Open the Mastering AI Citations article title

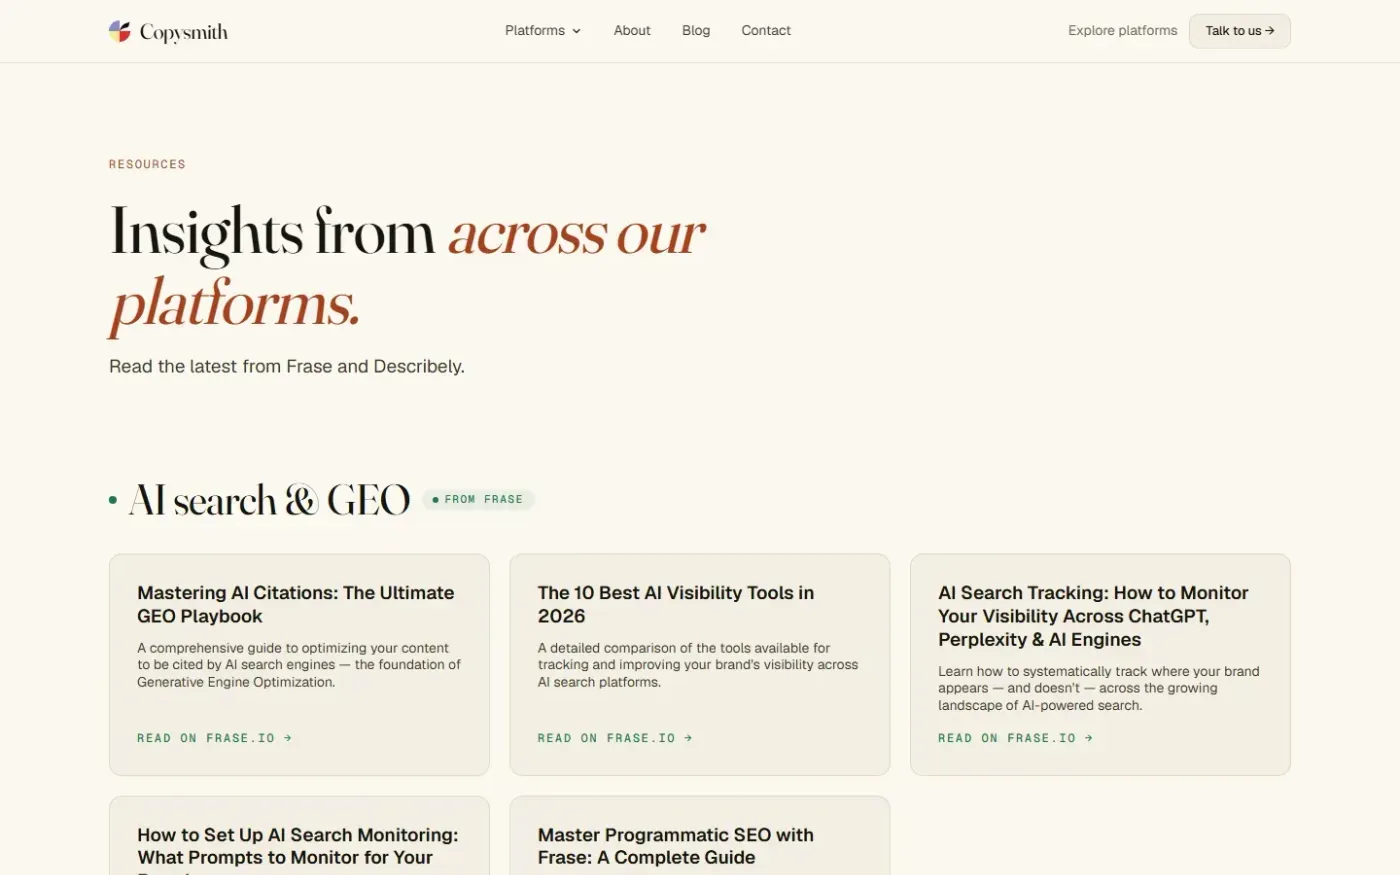coord(296,604)
